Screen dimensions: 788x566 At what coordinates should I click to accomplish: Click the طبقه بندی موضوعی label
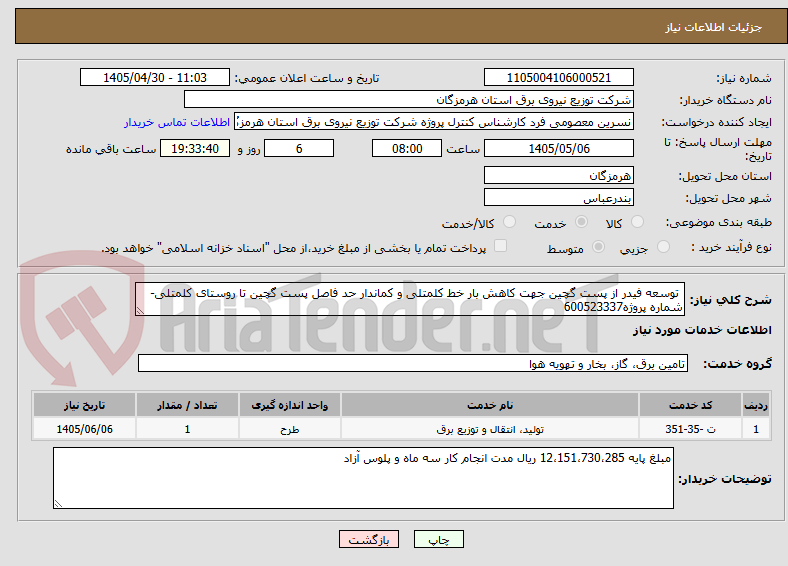coord(719,222)
